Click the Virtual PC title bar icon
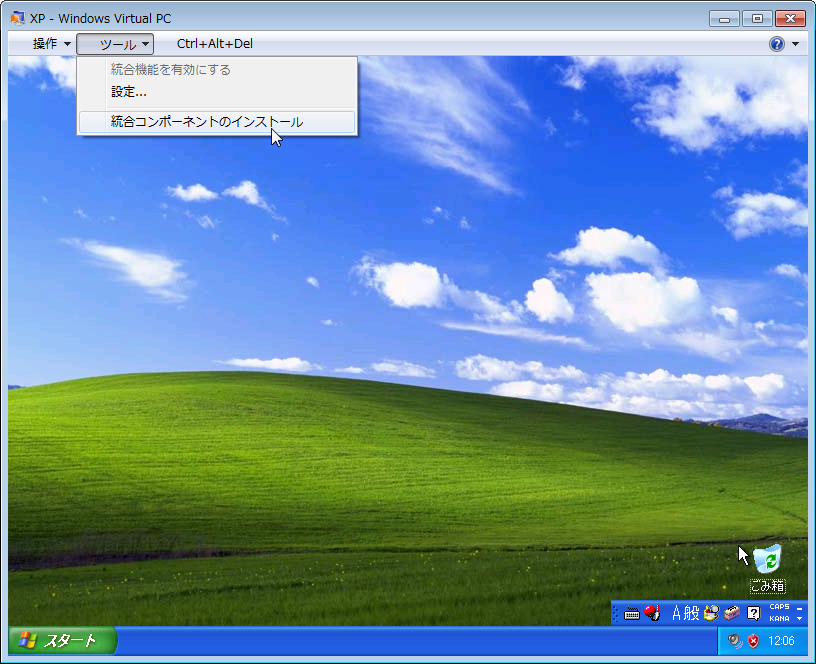This screenshot has height=664, width=816. (17, 18)
